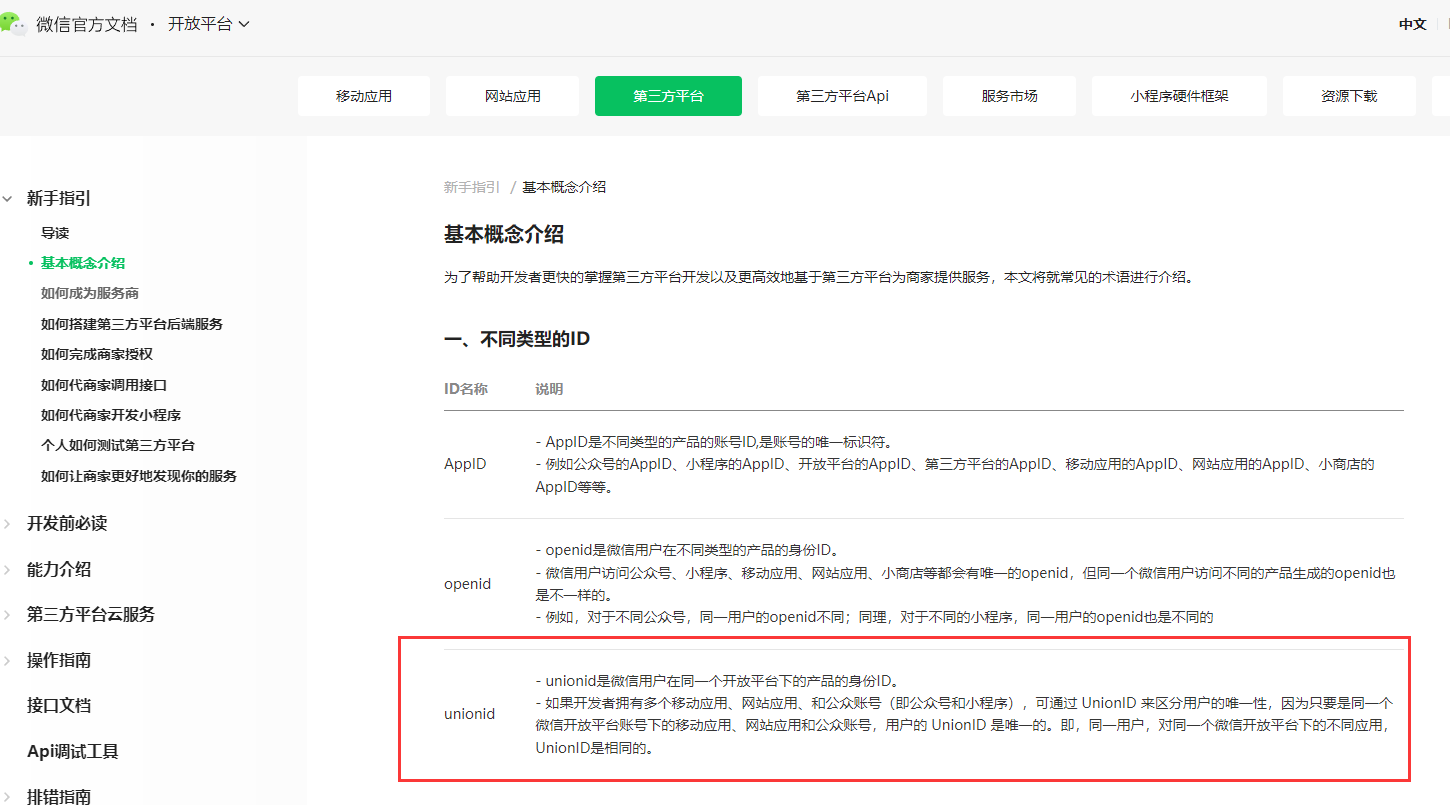Open 个人如何测试第三方平台 sidebar page

(x=118, y=445)
